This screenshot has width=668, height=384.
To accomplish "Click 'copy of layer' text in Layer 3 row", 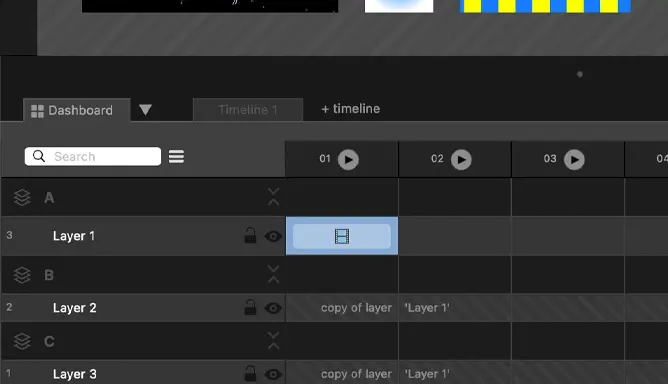I will [356, 374].
